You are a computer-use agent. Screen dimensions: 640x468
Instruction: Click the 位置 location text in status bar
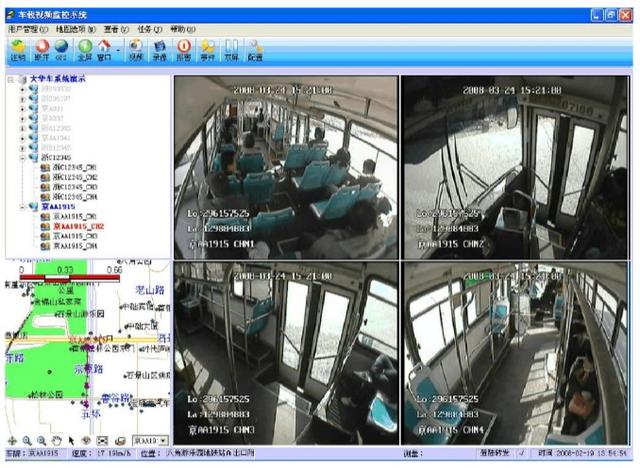[198, 453]
